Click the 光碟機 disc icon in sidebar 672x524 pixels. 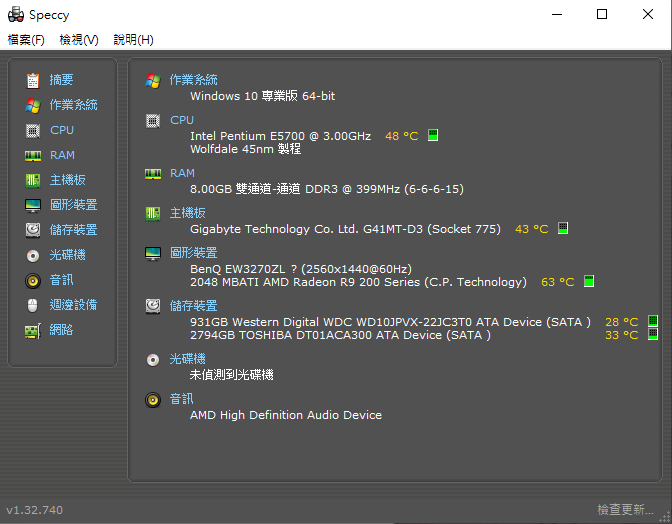33,256
